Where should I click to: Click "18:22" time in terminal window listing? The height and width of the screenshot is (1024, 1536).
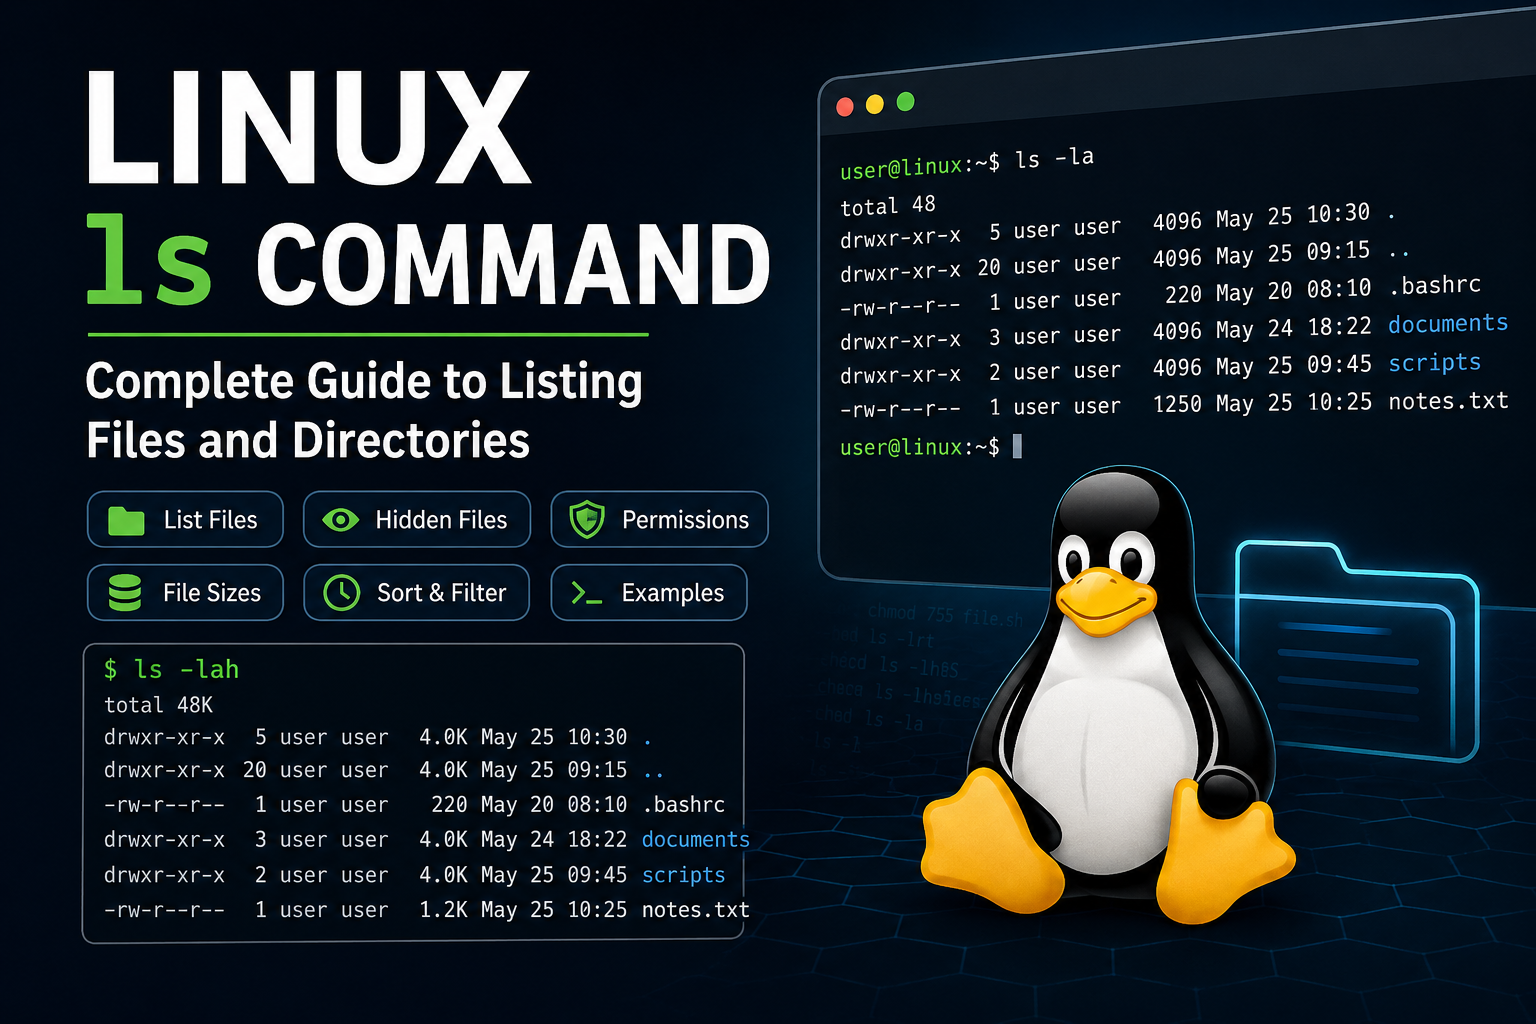[1339, 327]
